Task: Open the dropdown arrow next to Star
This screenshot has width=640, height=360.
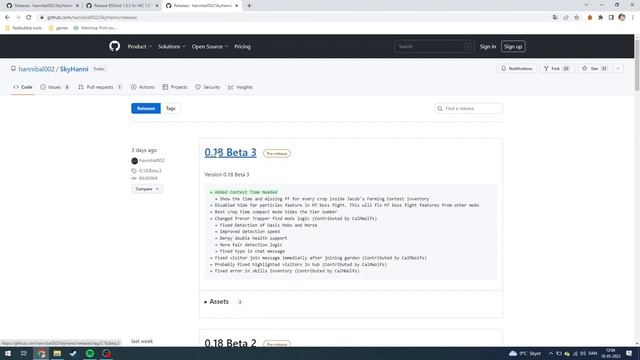Action: (618, 69)
